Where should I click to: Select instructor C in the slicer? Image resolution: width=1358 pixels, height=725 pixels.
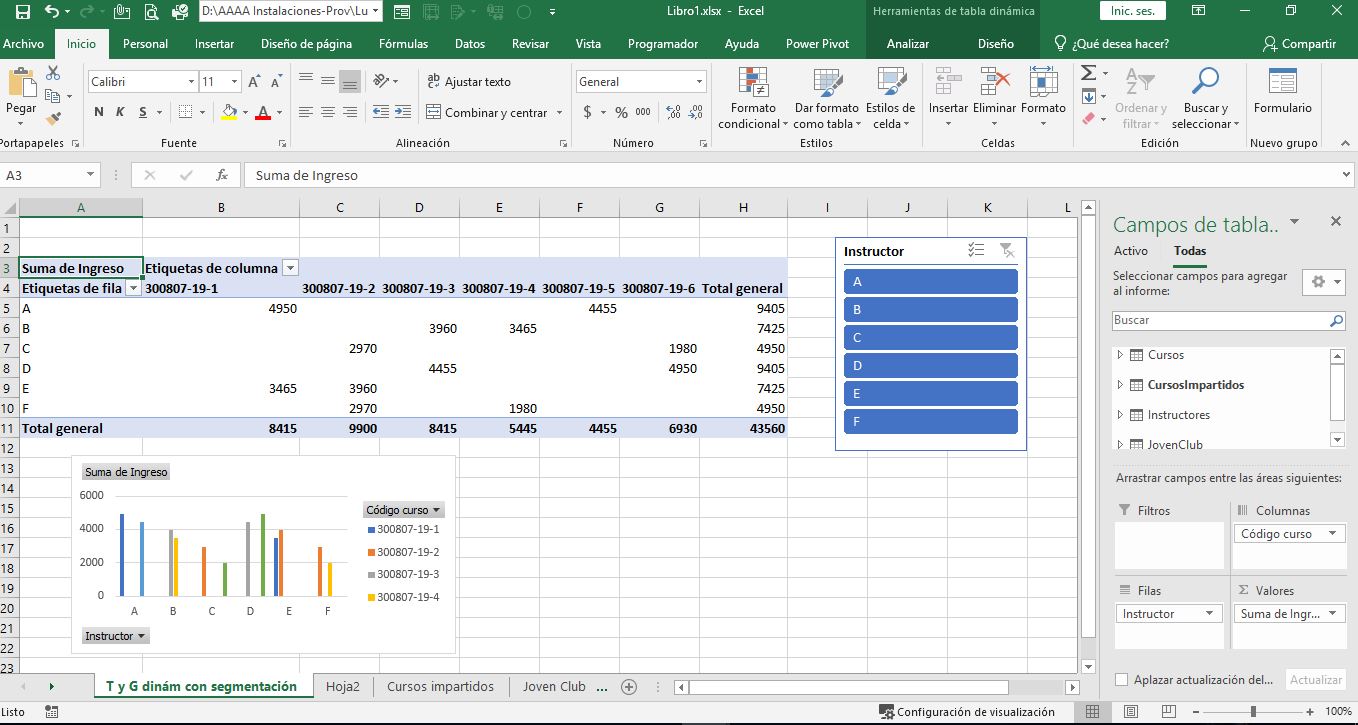point(930,338)
